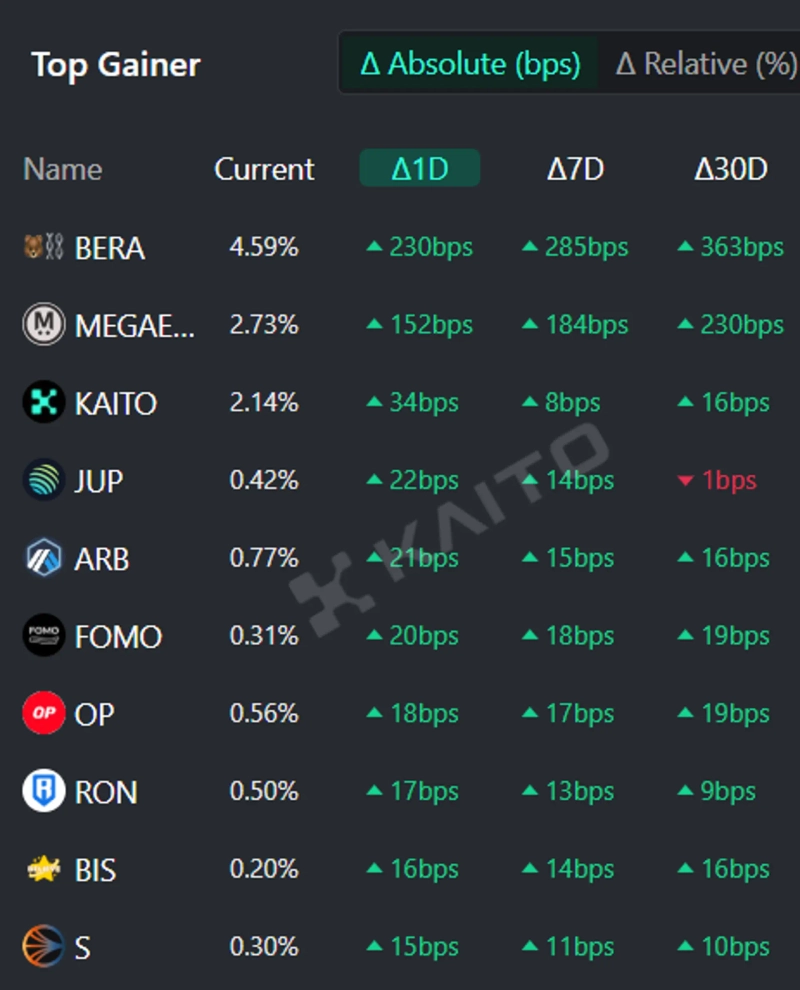Click the BIS token icon

[43, 869]
